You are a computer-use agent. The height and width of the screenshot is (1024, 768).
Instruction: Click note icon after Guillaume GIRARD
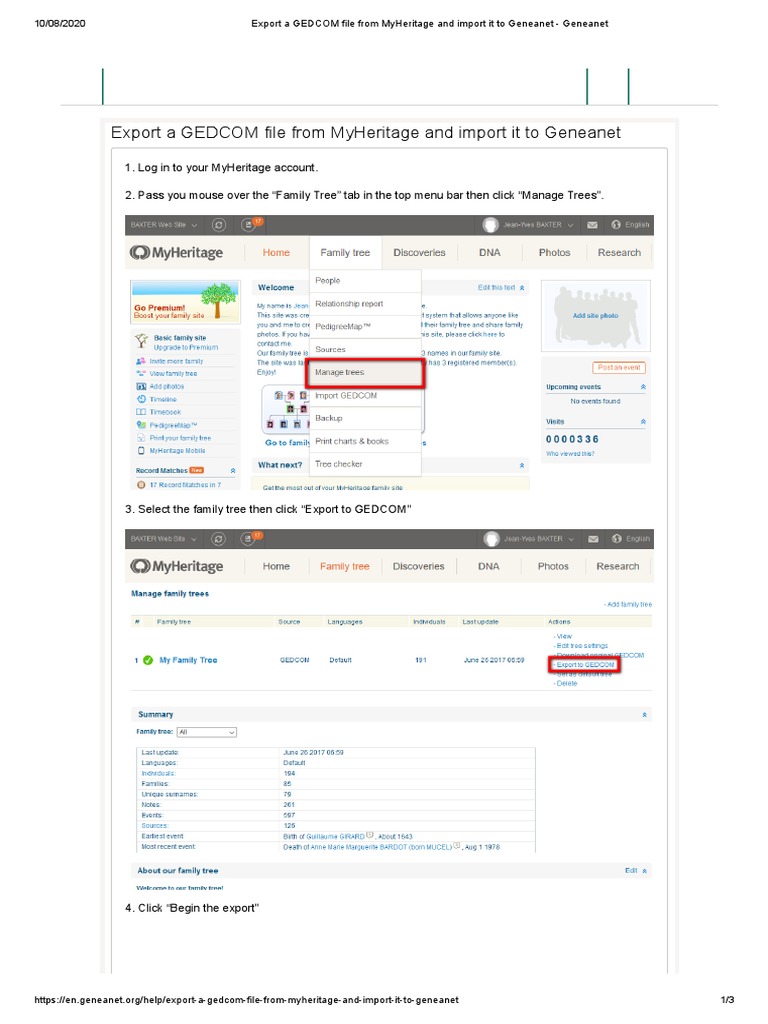pyautogui.click(x=370, y=835)
